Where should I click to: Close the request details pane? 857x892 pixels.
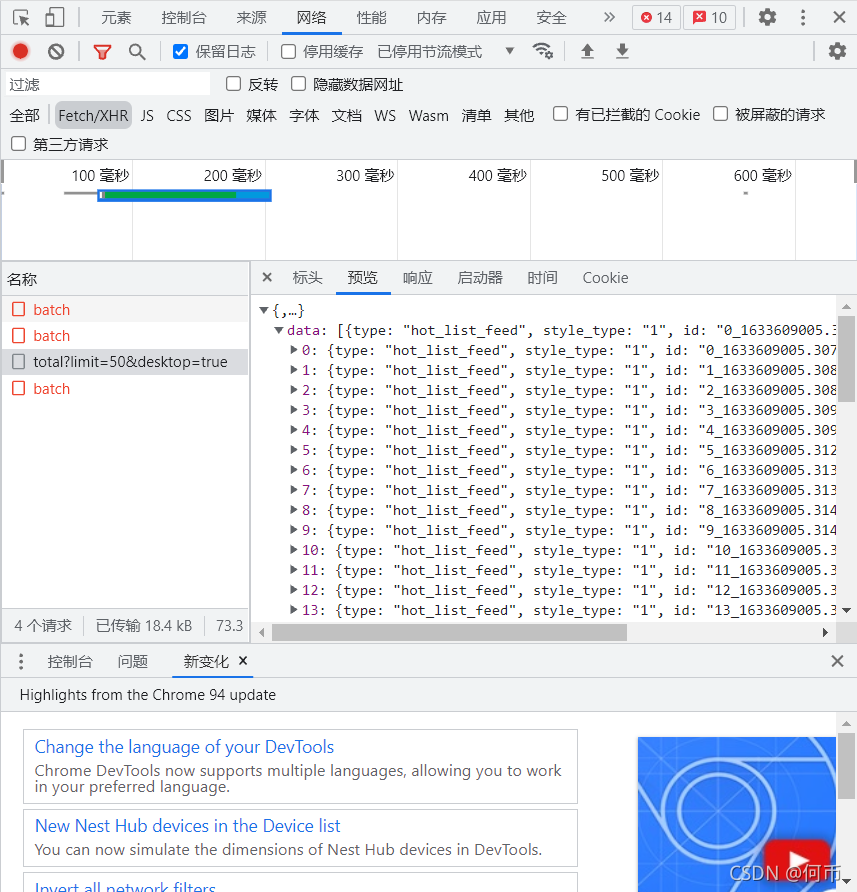[267, 278]
